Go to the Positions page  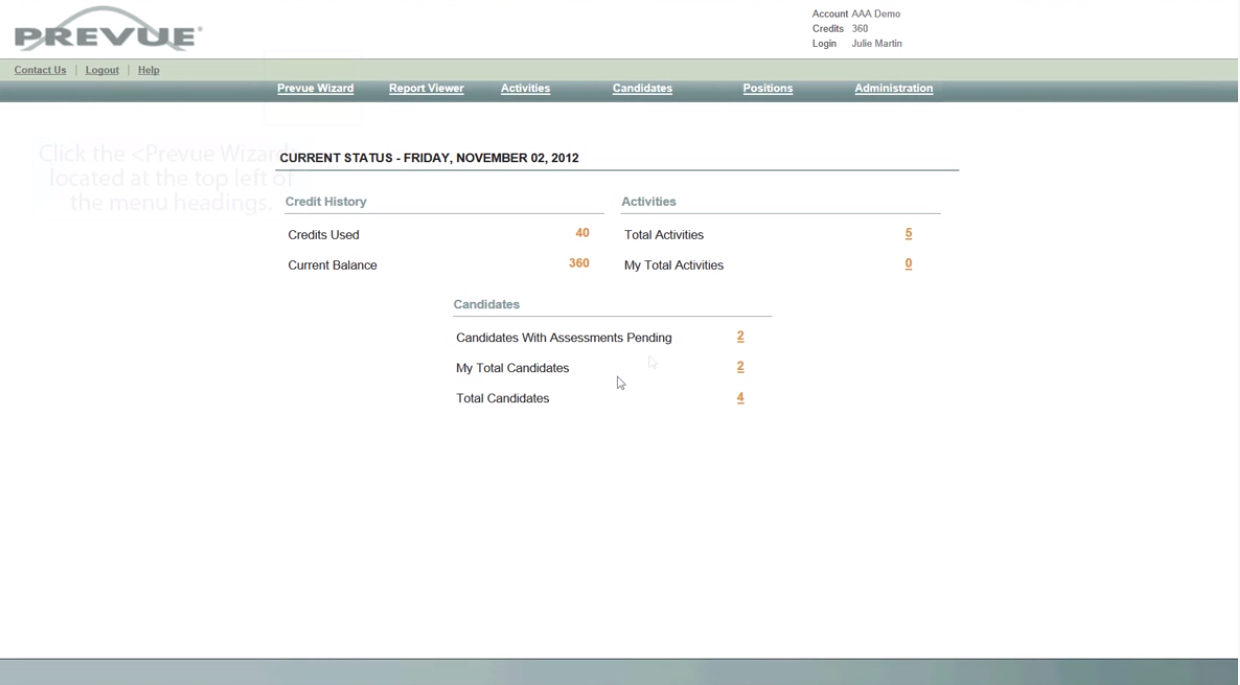coord(767,88)
